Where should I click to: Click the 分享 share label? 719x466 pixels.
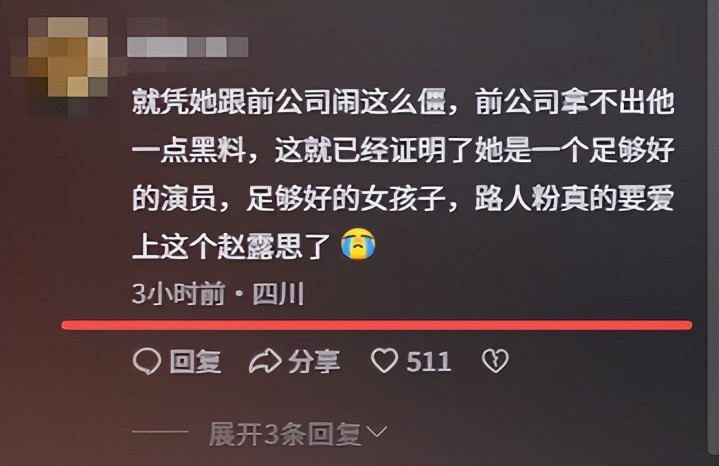click(314, 361)
